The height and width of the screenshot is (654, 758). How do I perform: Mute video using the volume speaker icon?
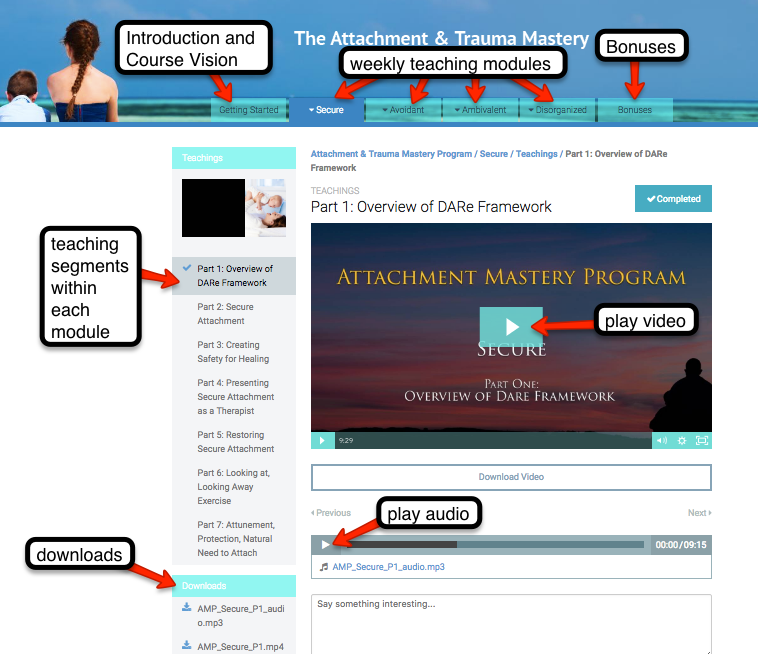tap(662, 440)
